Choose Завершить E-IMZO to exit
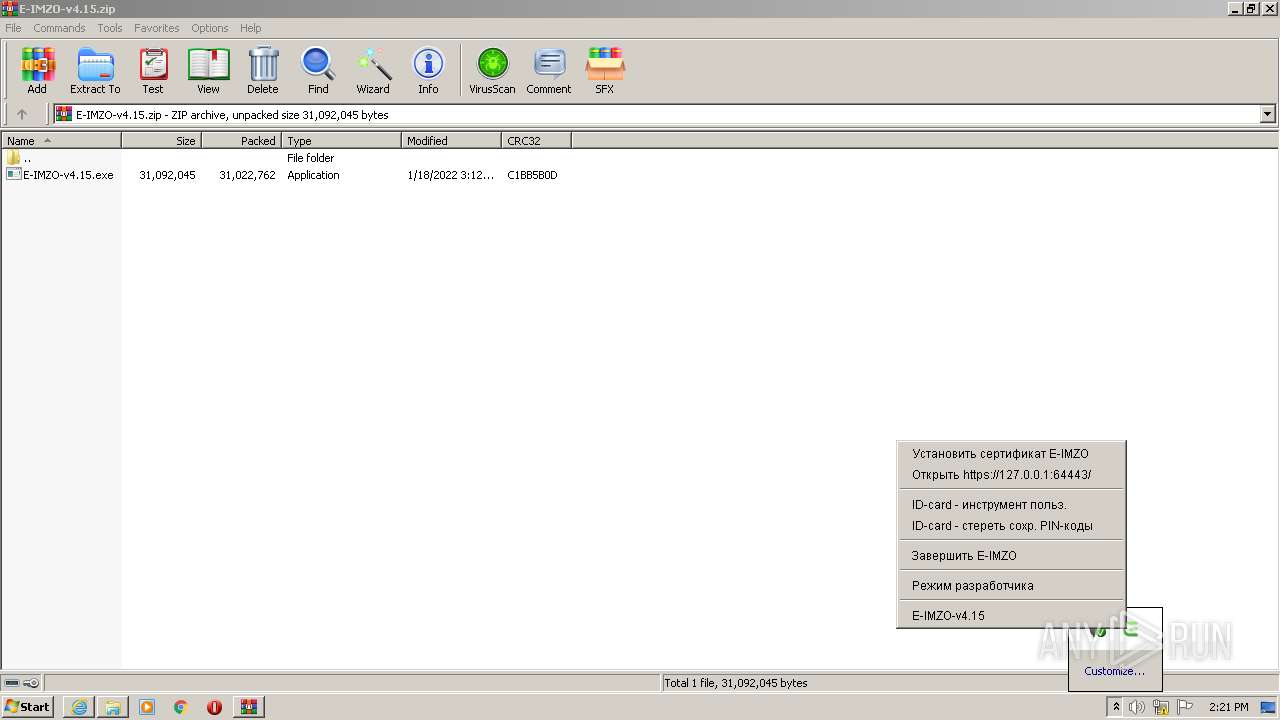Viewport: 1280px width, 720px height. click(x=1011, y=556)
